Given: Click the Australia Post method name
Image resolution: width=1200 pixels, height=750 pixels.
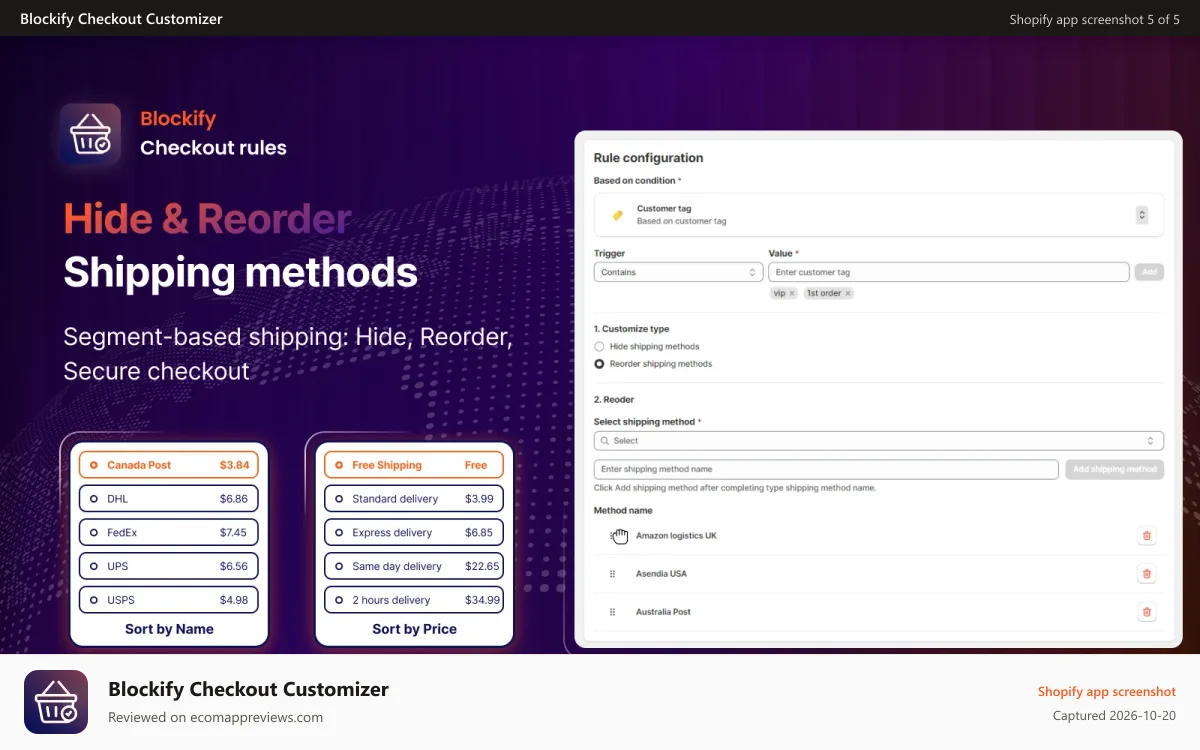Looking at the screenshot, I should point(663,612).
